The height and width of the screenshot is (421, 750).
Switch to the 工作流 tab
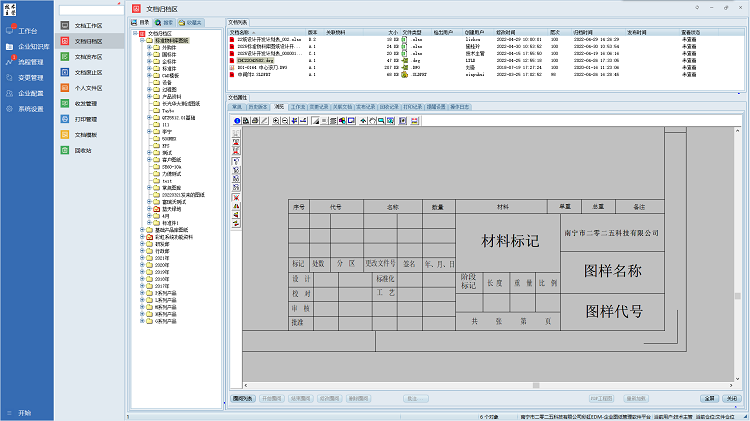(x=298, y=107)
